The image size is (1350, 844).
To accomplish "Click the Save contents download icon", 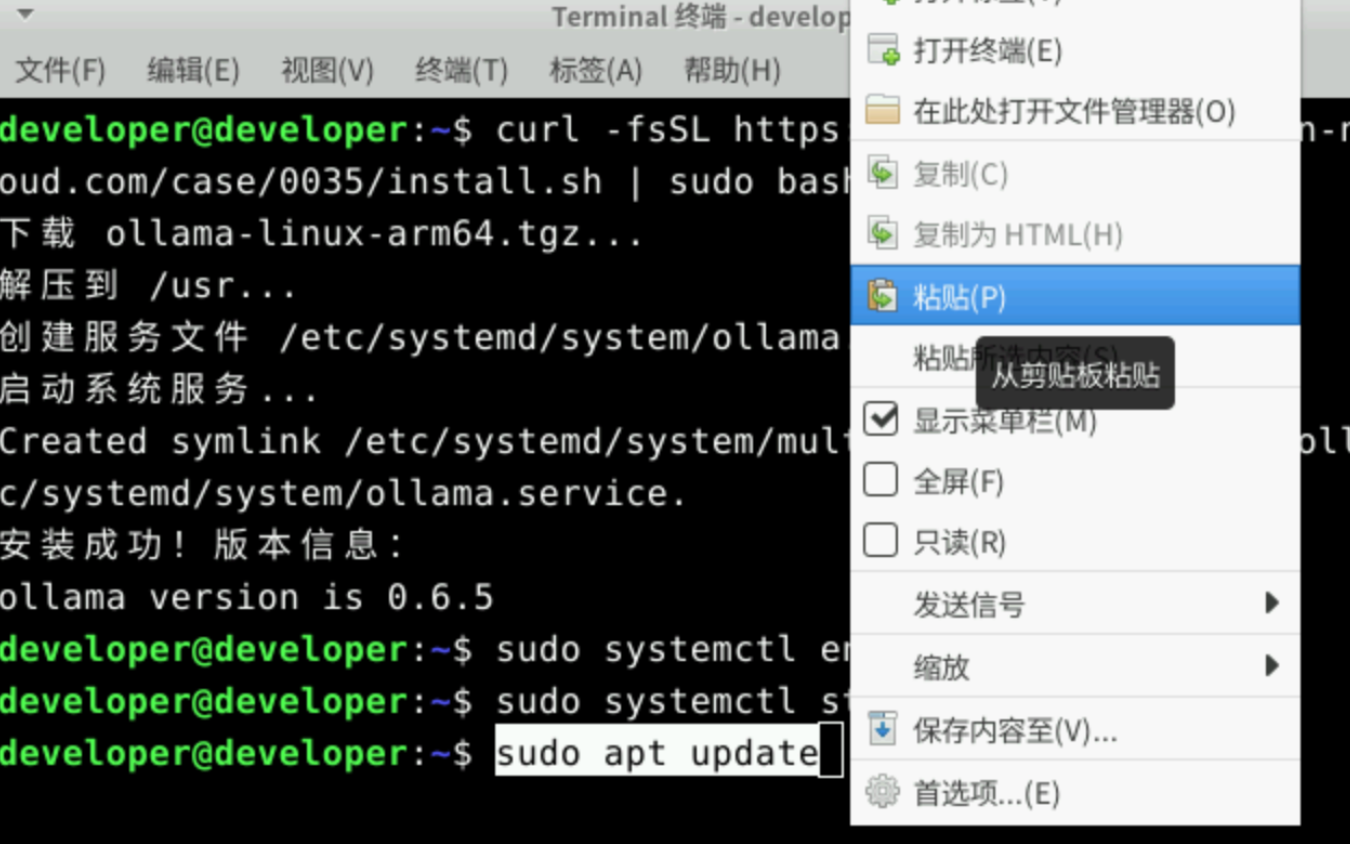I will pyautogui.click(x=882, y=729).
